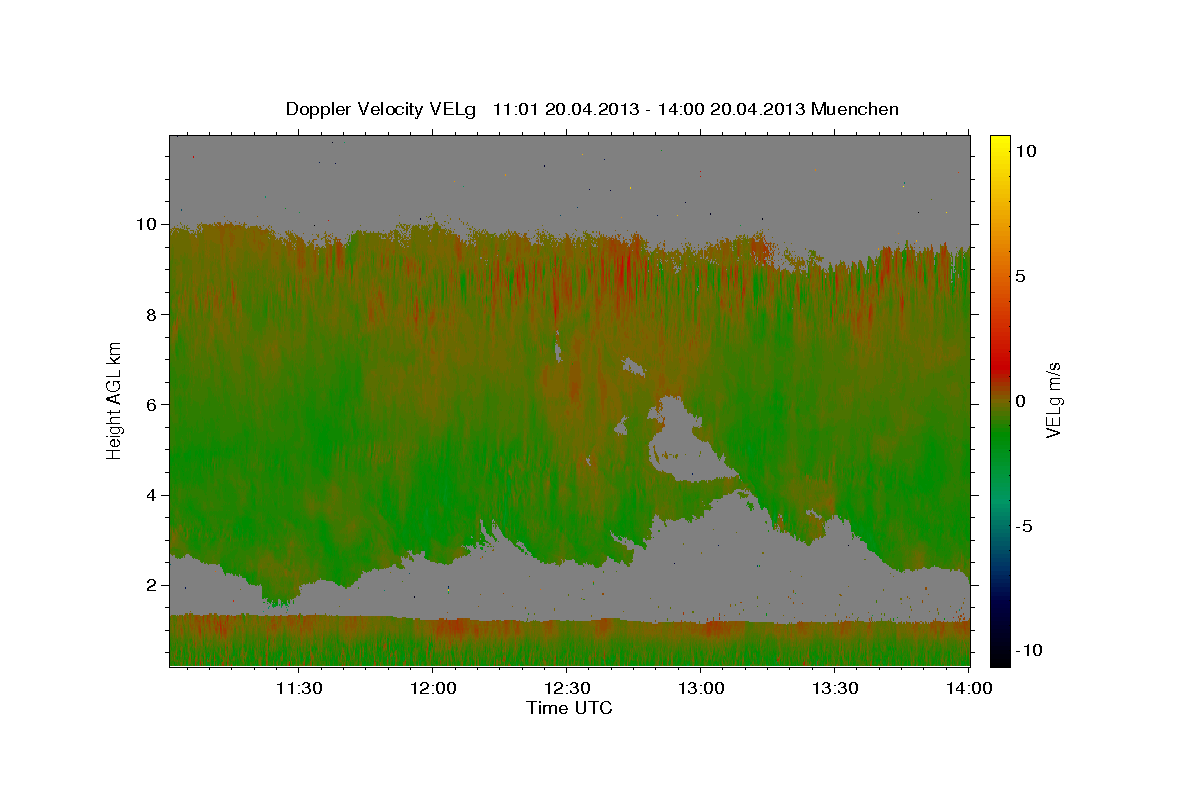Click the colorbar value 0 label

pos(1021,401)
